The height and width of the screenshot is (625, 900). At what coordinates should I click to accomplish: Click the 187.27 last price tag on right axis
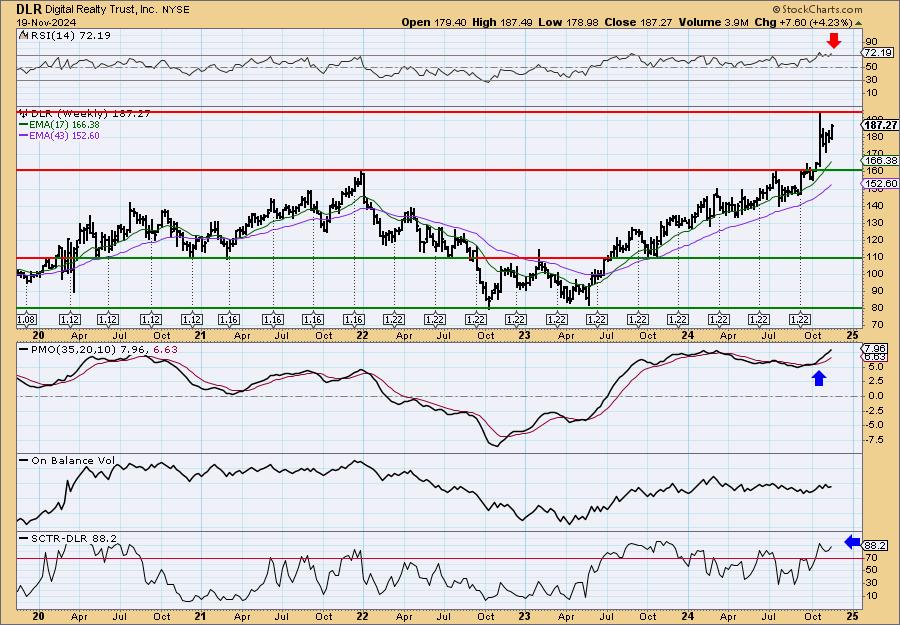[x=880, y=125]
